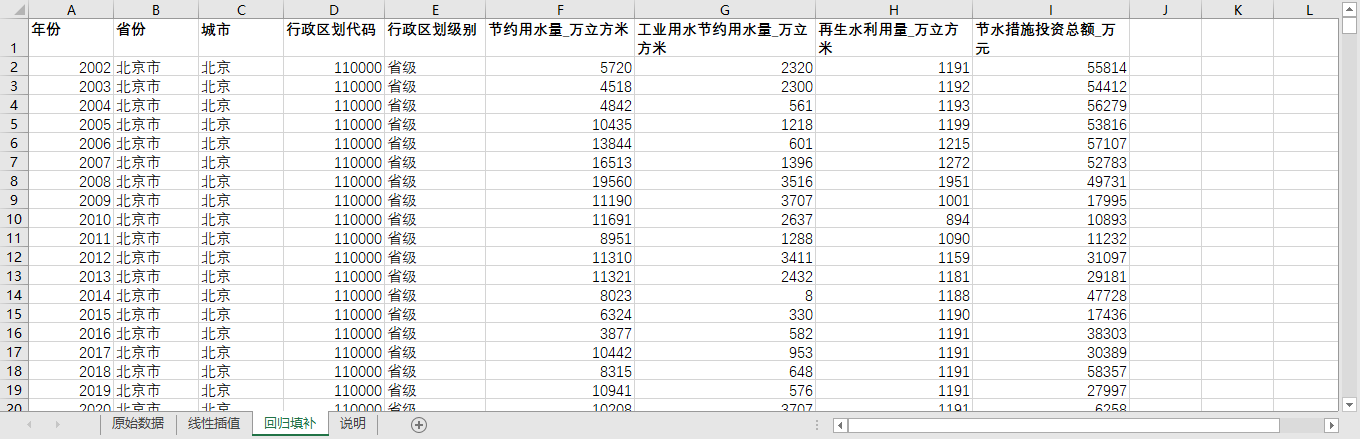Click the 行政区划代码 header cell
The image size is (1360, 439).
pos(334,38)
